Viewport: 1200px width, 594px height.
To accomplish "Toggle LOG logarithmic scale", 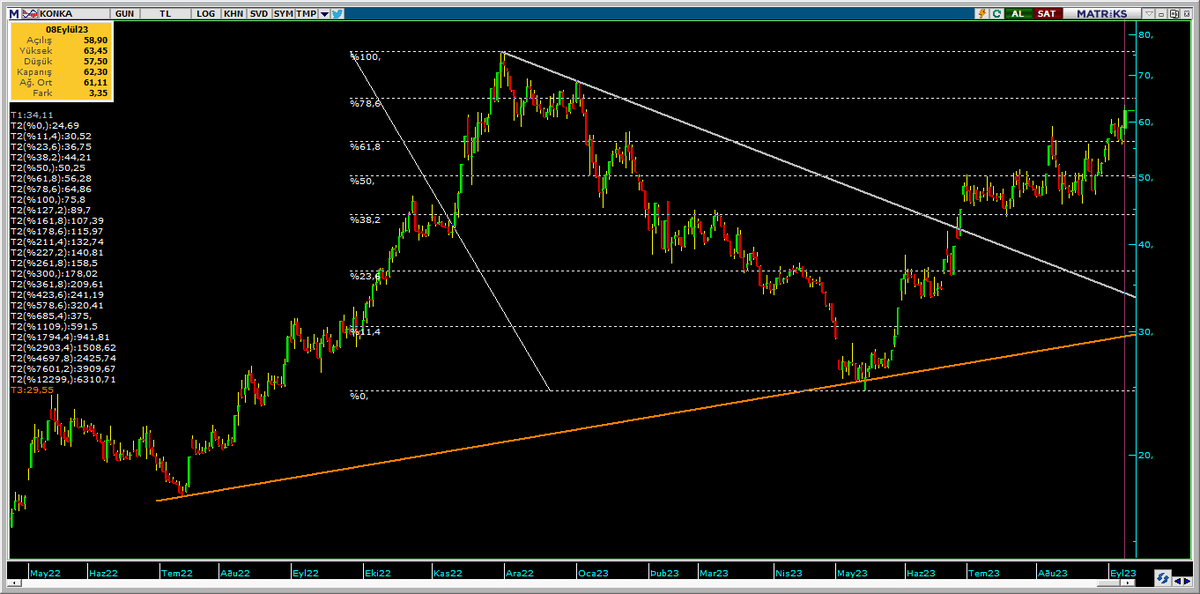I will 206,14.
